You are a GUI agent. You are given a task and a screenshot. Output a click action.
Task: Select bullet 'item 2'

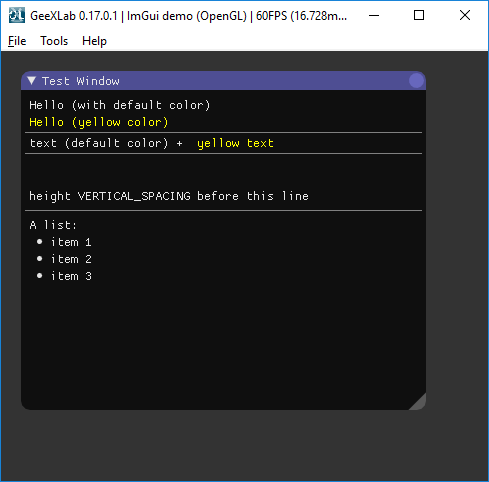coord(64,259)
